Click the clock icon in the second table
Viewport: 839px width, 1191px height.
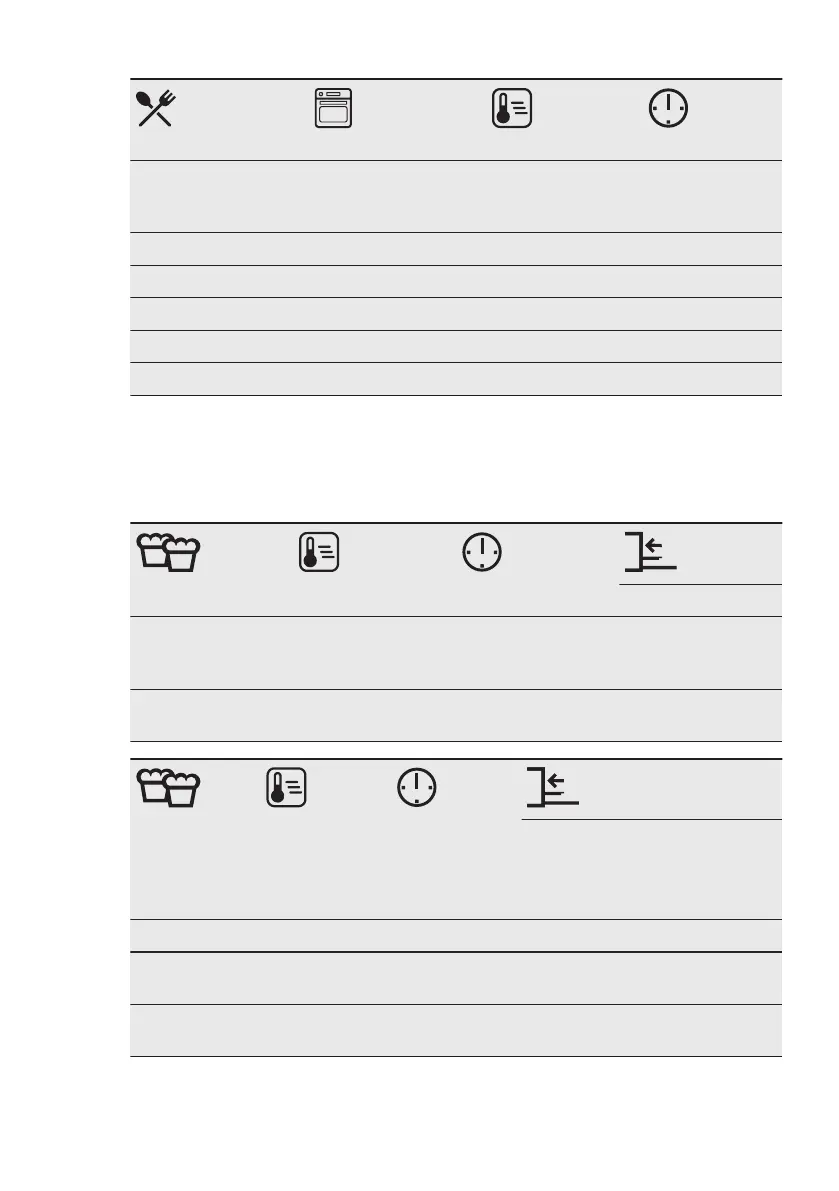click(482, 552)
